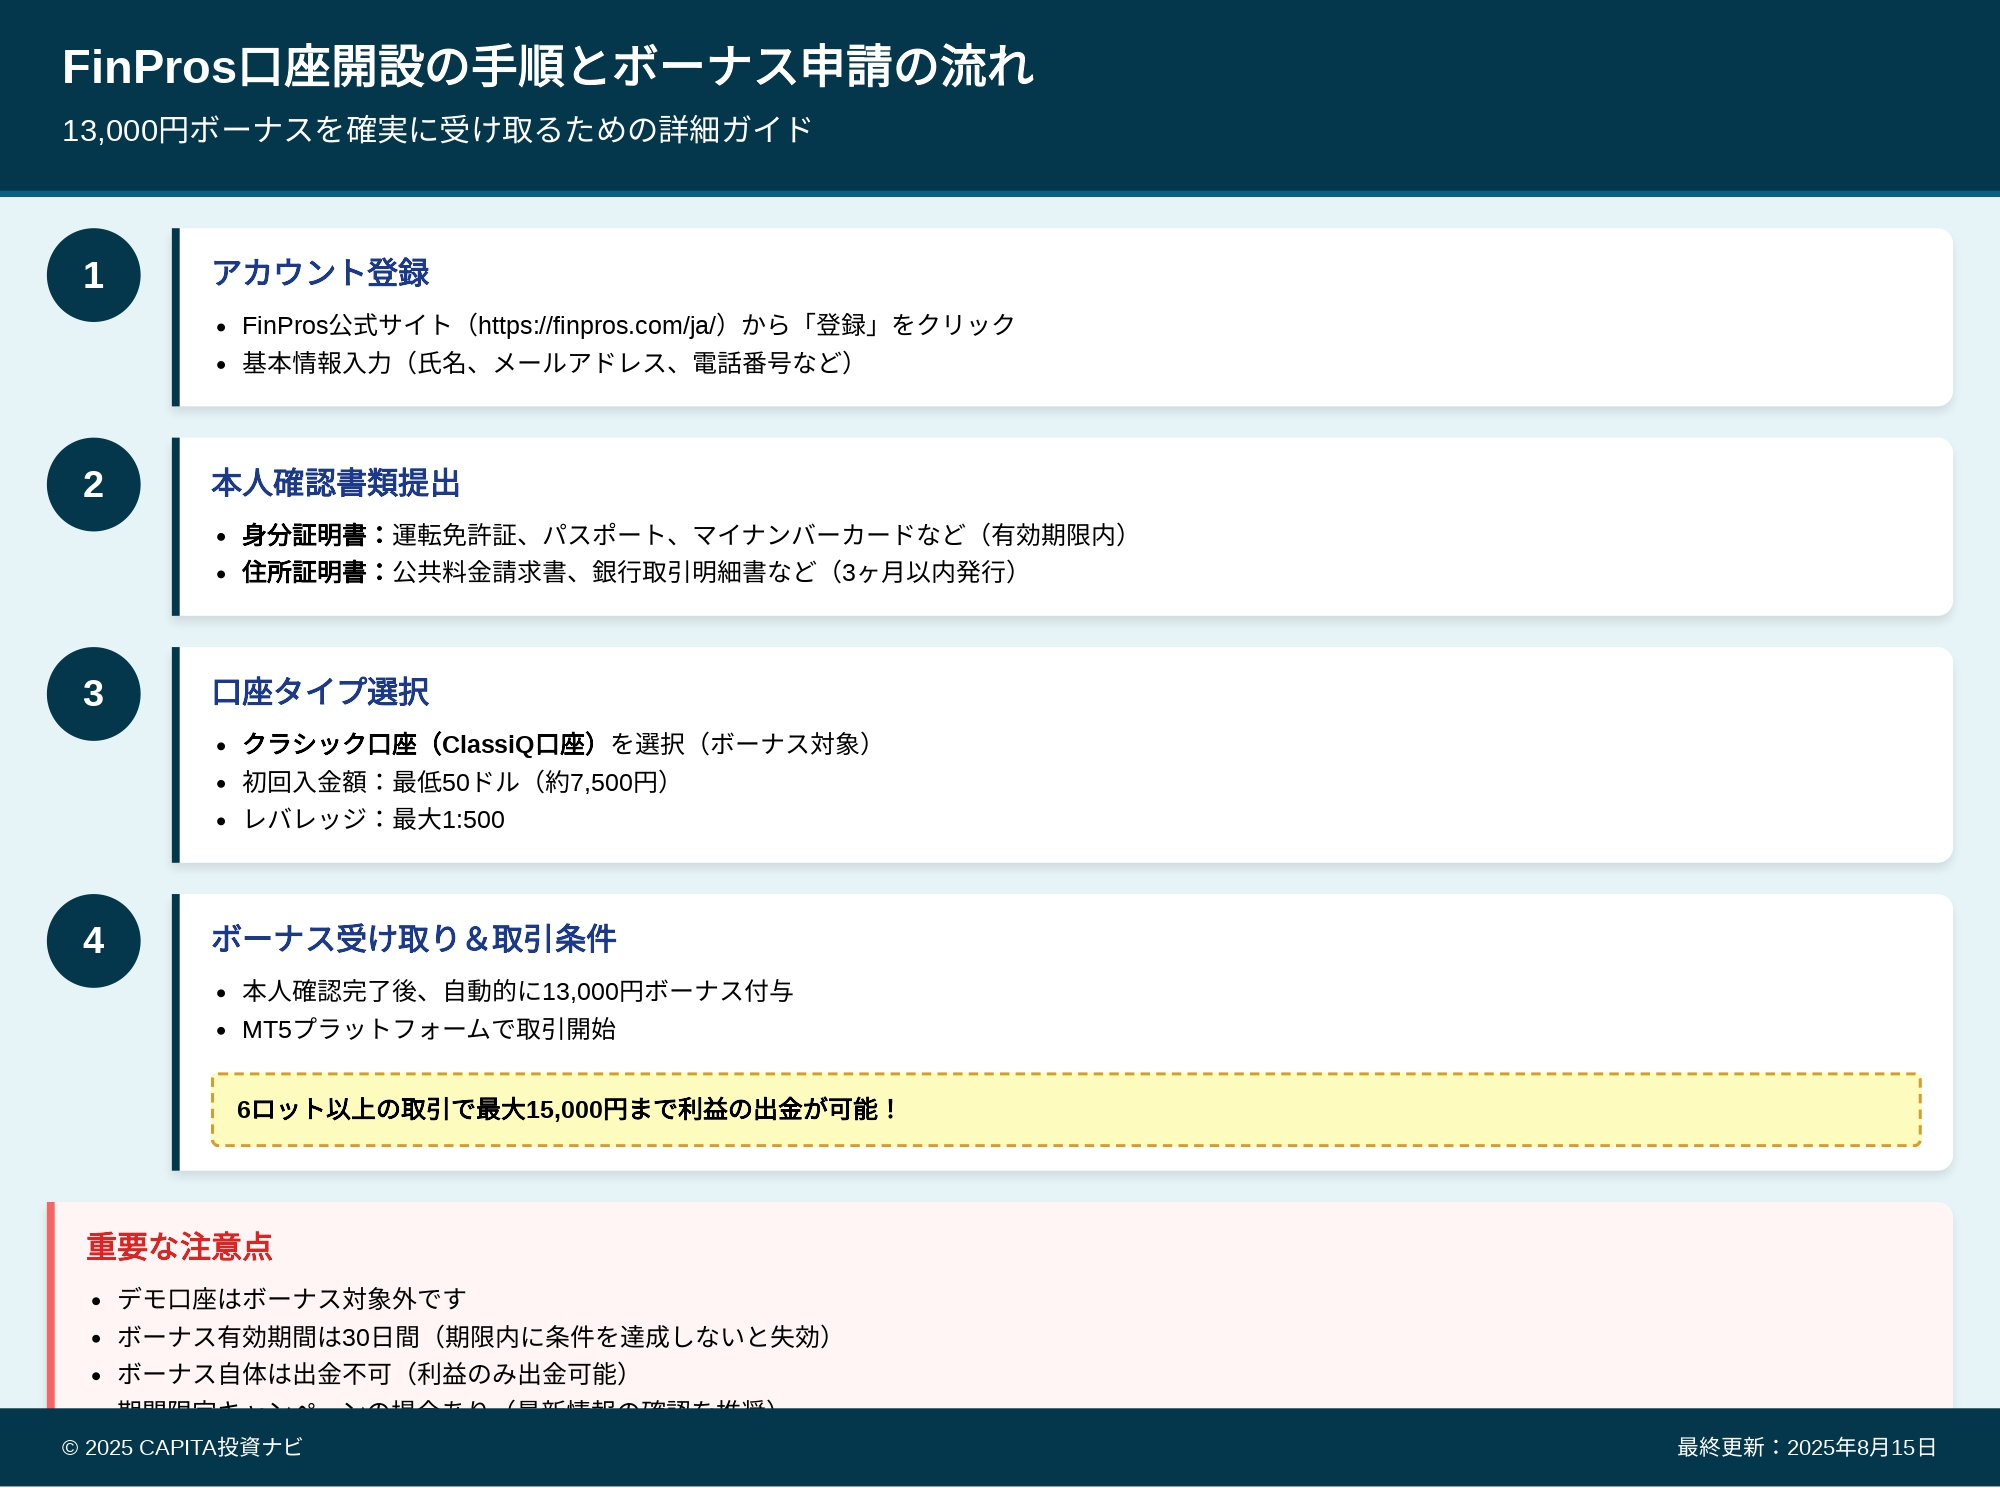Click the line 'ボーナス自体は出金不可（利益のみ出金可能）'
The width and height of the screenshot is (2000, 1488).
(374, 1374)
